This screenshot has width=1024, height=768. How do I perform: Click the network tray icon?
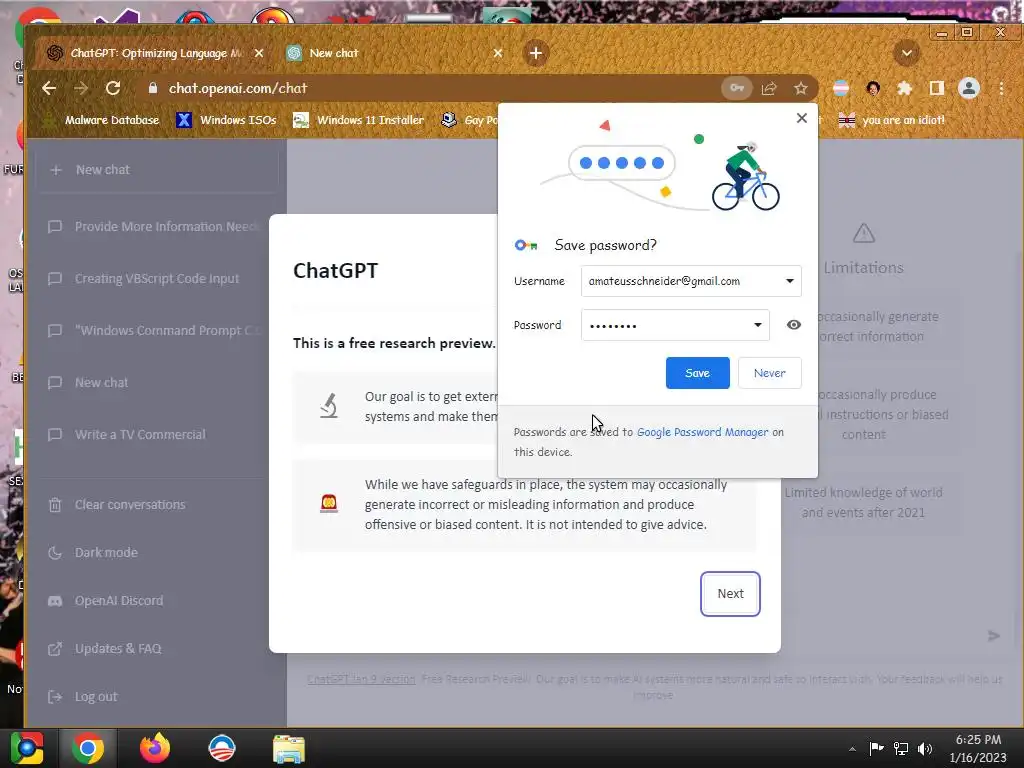[x=901, y=748]
